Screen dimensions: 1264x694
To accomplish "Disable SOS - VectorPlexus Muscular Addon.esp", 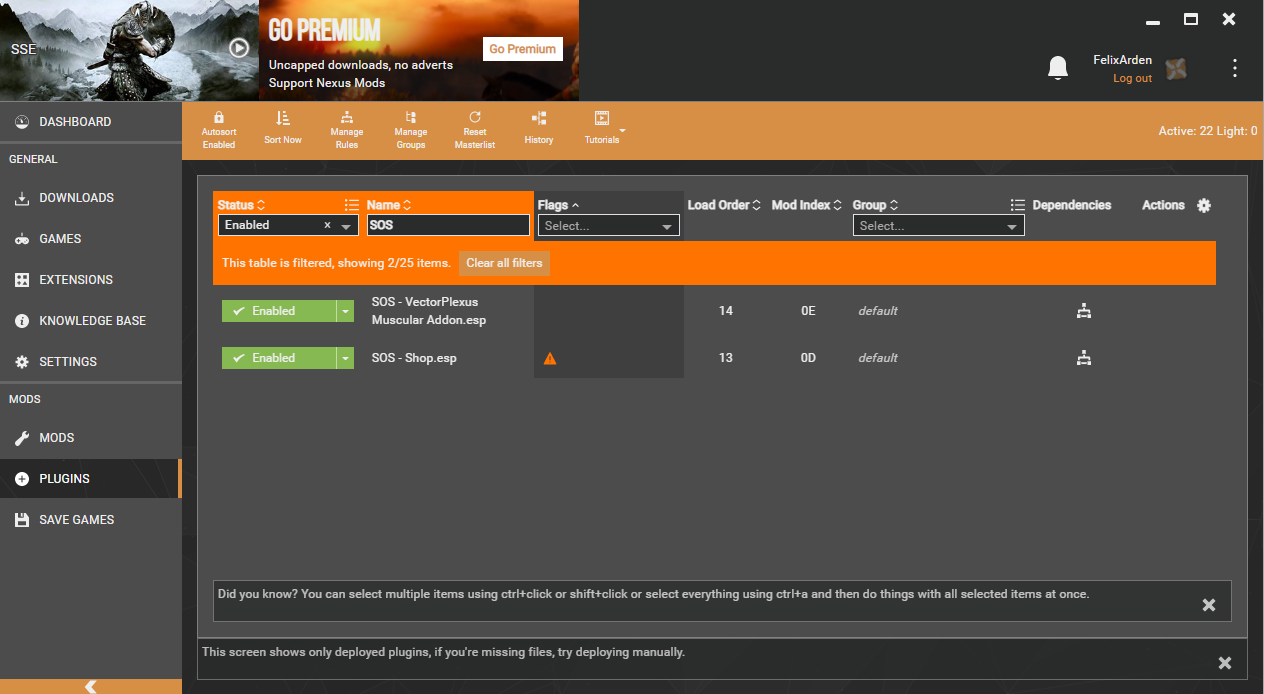I will 279,311.
